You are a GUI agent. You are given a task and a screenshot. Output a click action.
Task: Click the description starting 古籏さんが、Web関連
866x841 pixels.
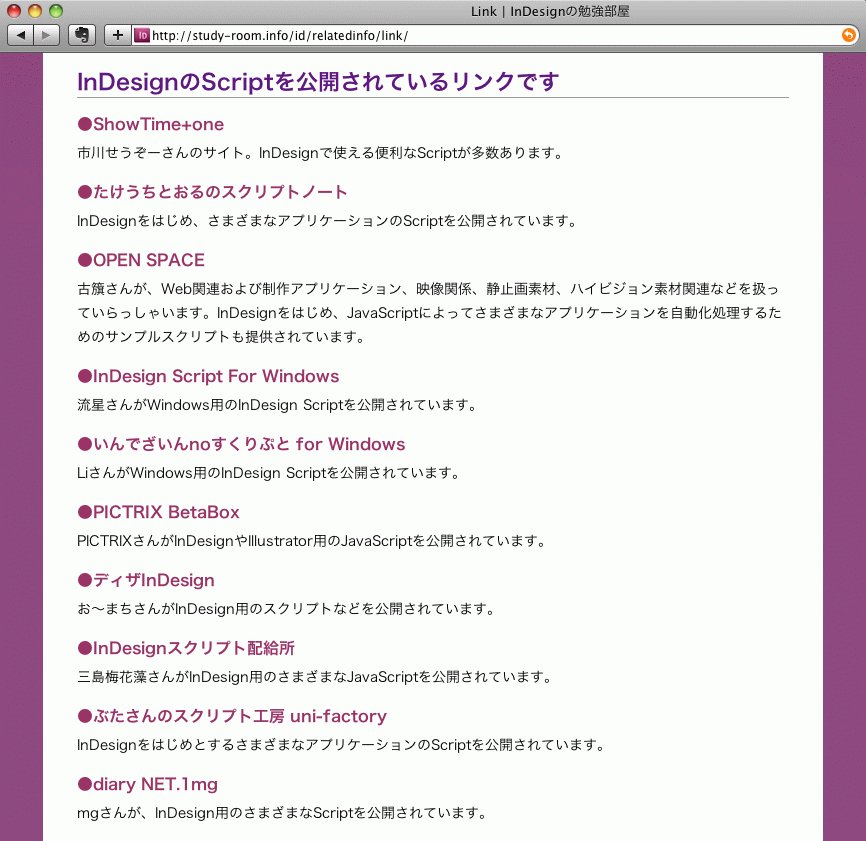[429, 313]
